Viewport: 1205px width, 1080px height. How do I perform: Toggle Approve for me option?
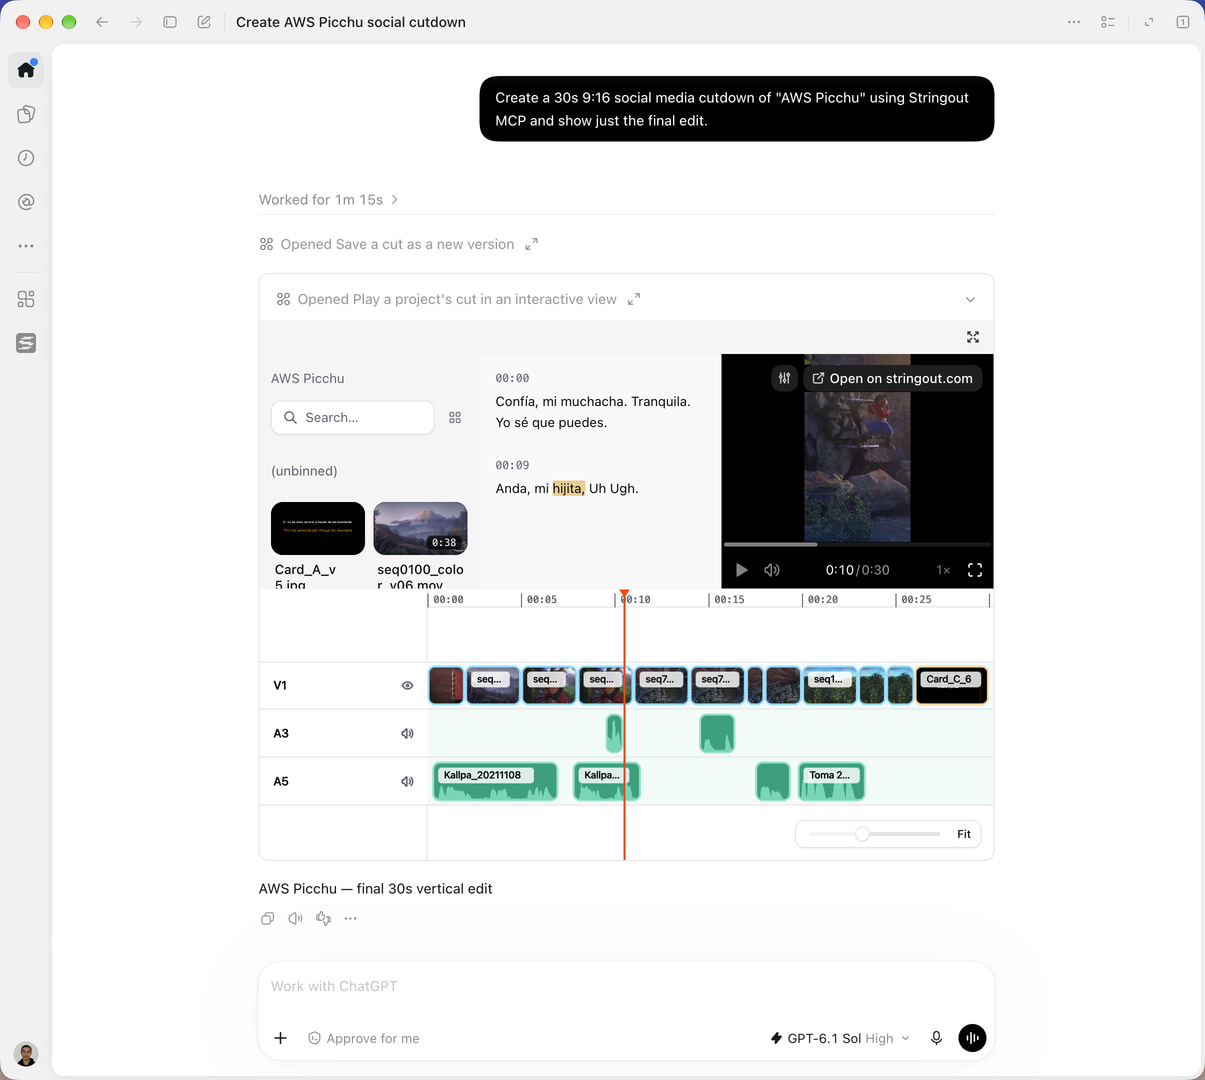[363, 1038]
